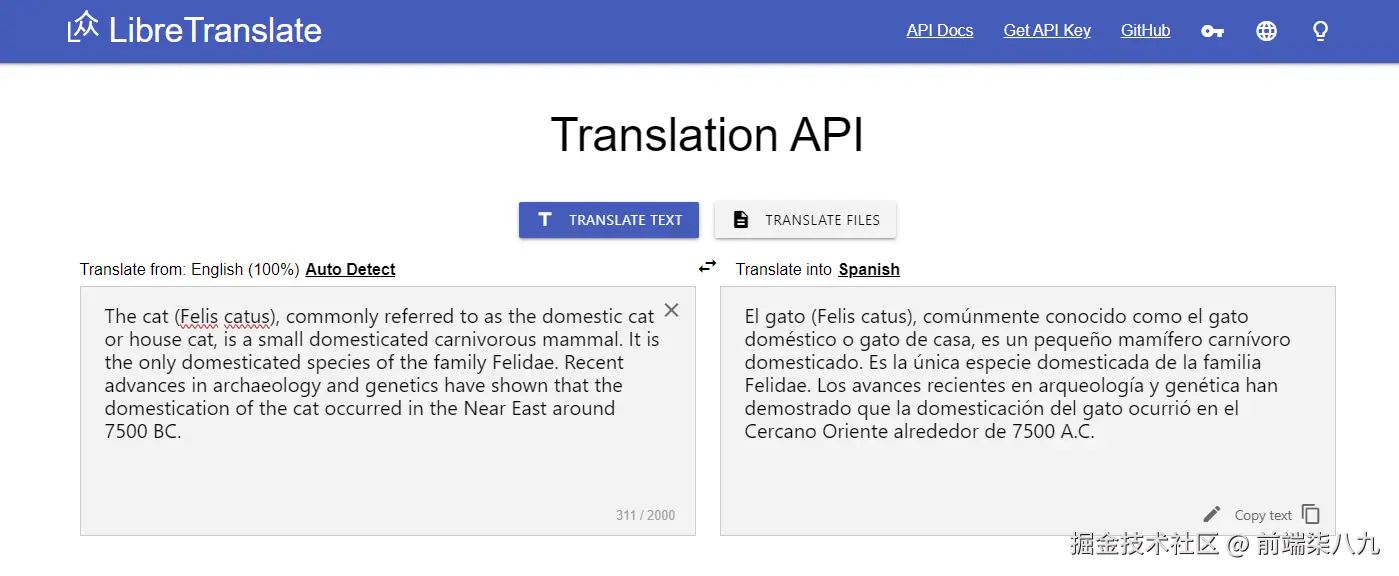The height and width of the screenshot is (576, 1399).
Task: Switch to Translate Files mode
Action: pos(805,220)
